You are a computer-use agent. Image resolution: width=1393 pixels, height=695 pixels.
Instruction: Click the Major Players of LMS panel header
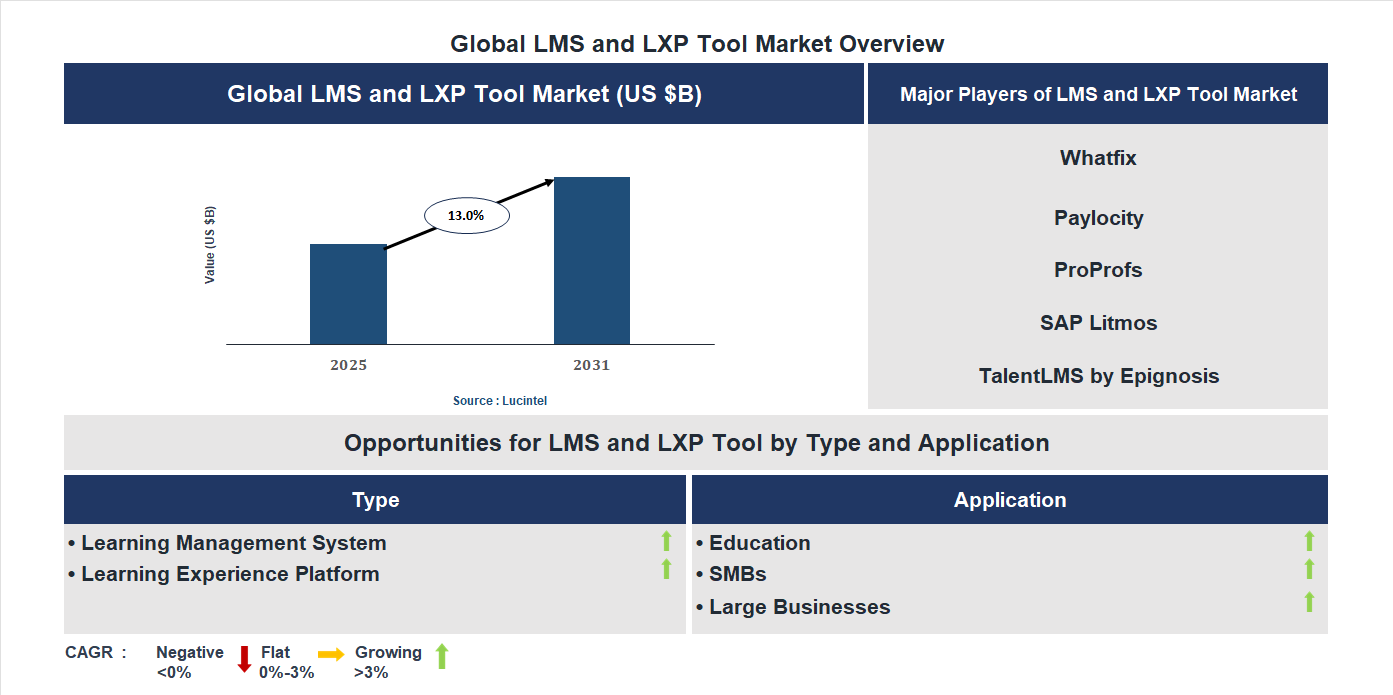pos(1097,93)
